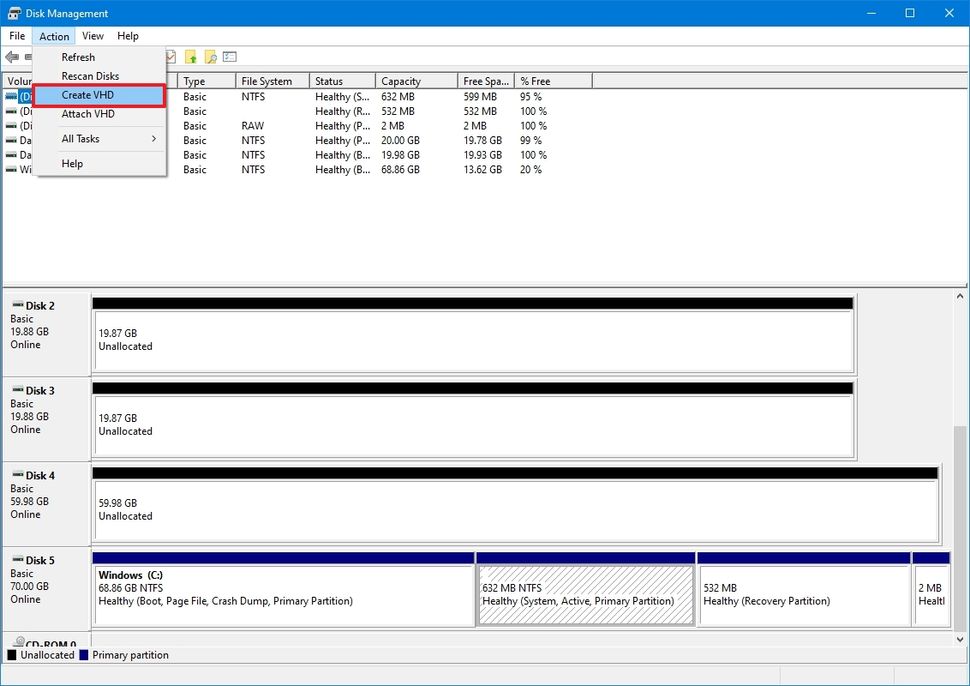Screen dimensions: 970x686
Task: Sort by the Status column header
Action: (x=343, y=81)
